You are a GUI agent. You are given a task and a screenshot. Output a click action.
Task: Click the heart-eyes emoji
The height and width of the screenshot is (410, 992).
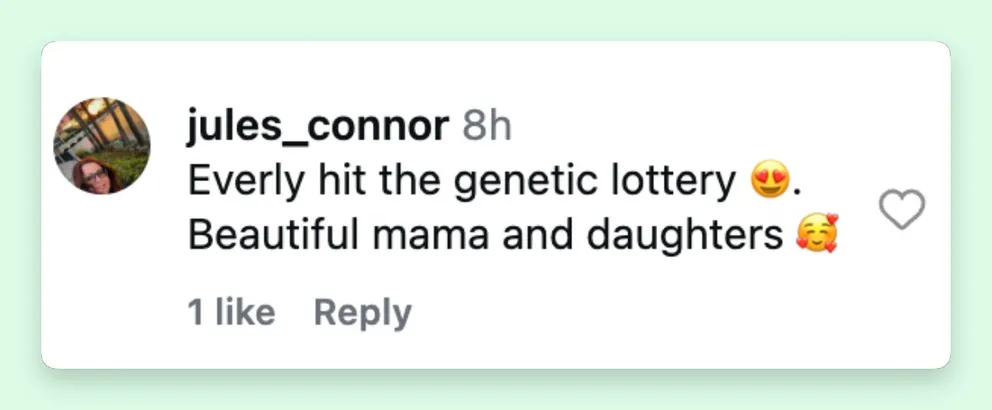[x=768, y=181]
